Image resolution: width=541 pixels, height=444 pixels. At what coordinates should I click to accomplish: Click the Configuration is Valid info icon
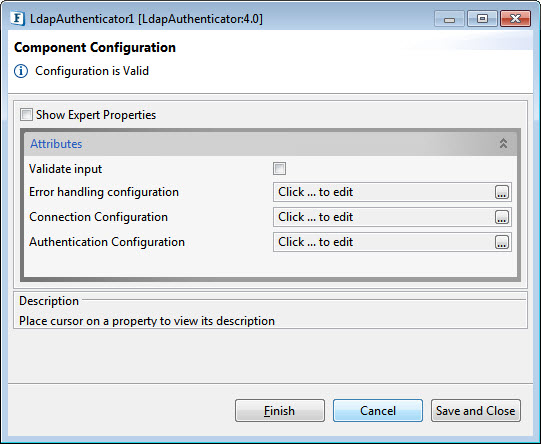(21, 71)
